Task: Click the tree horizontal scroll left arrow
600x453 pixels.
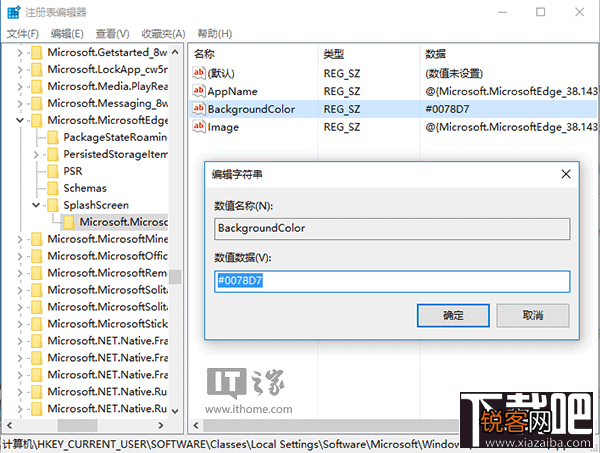Action: 10,425
